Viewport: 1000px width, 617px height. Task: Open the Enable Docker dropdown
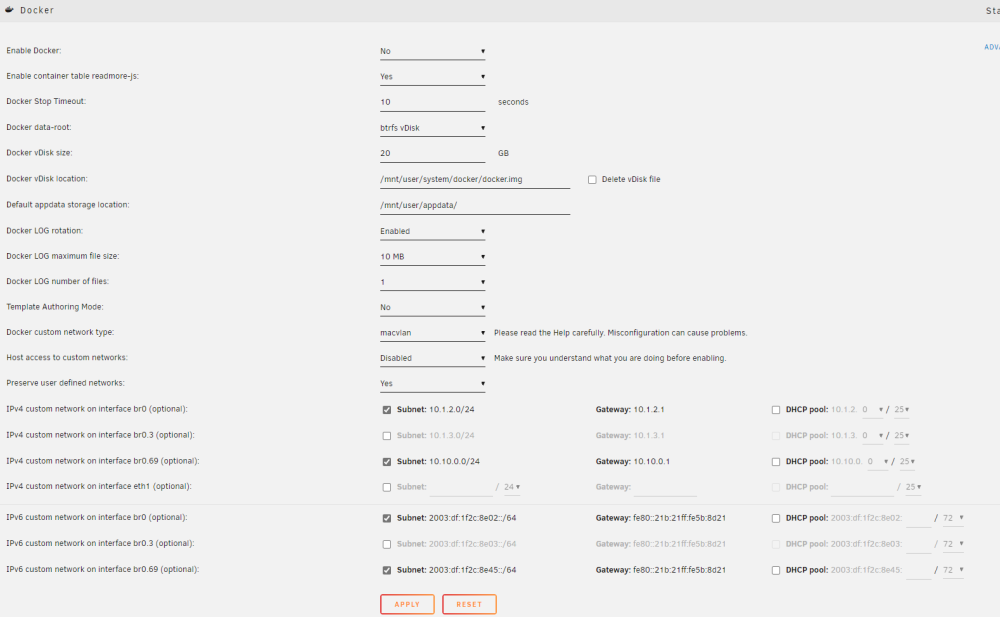tap(432, 51)
